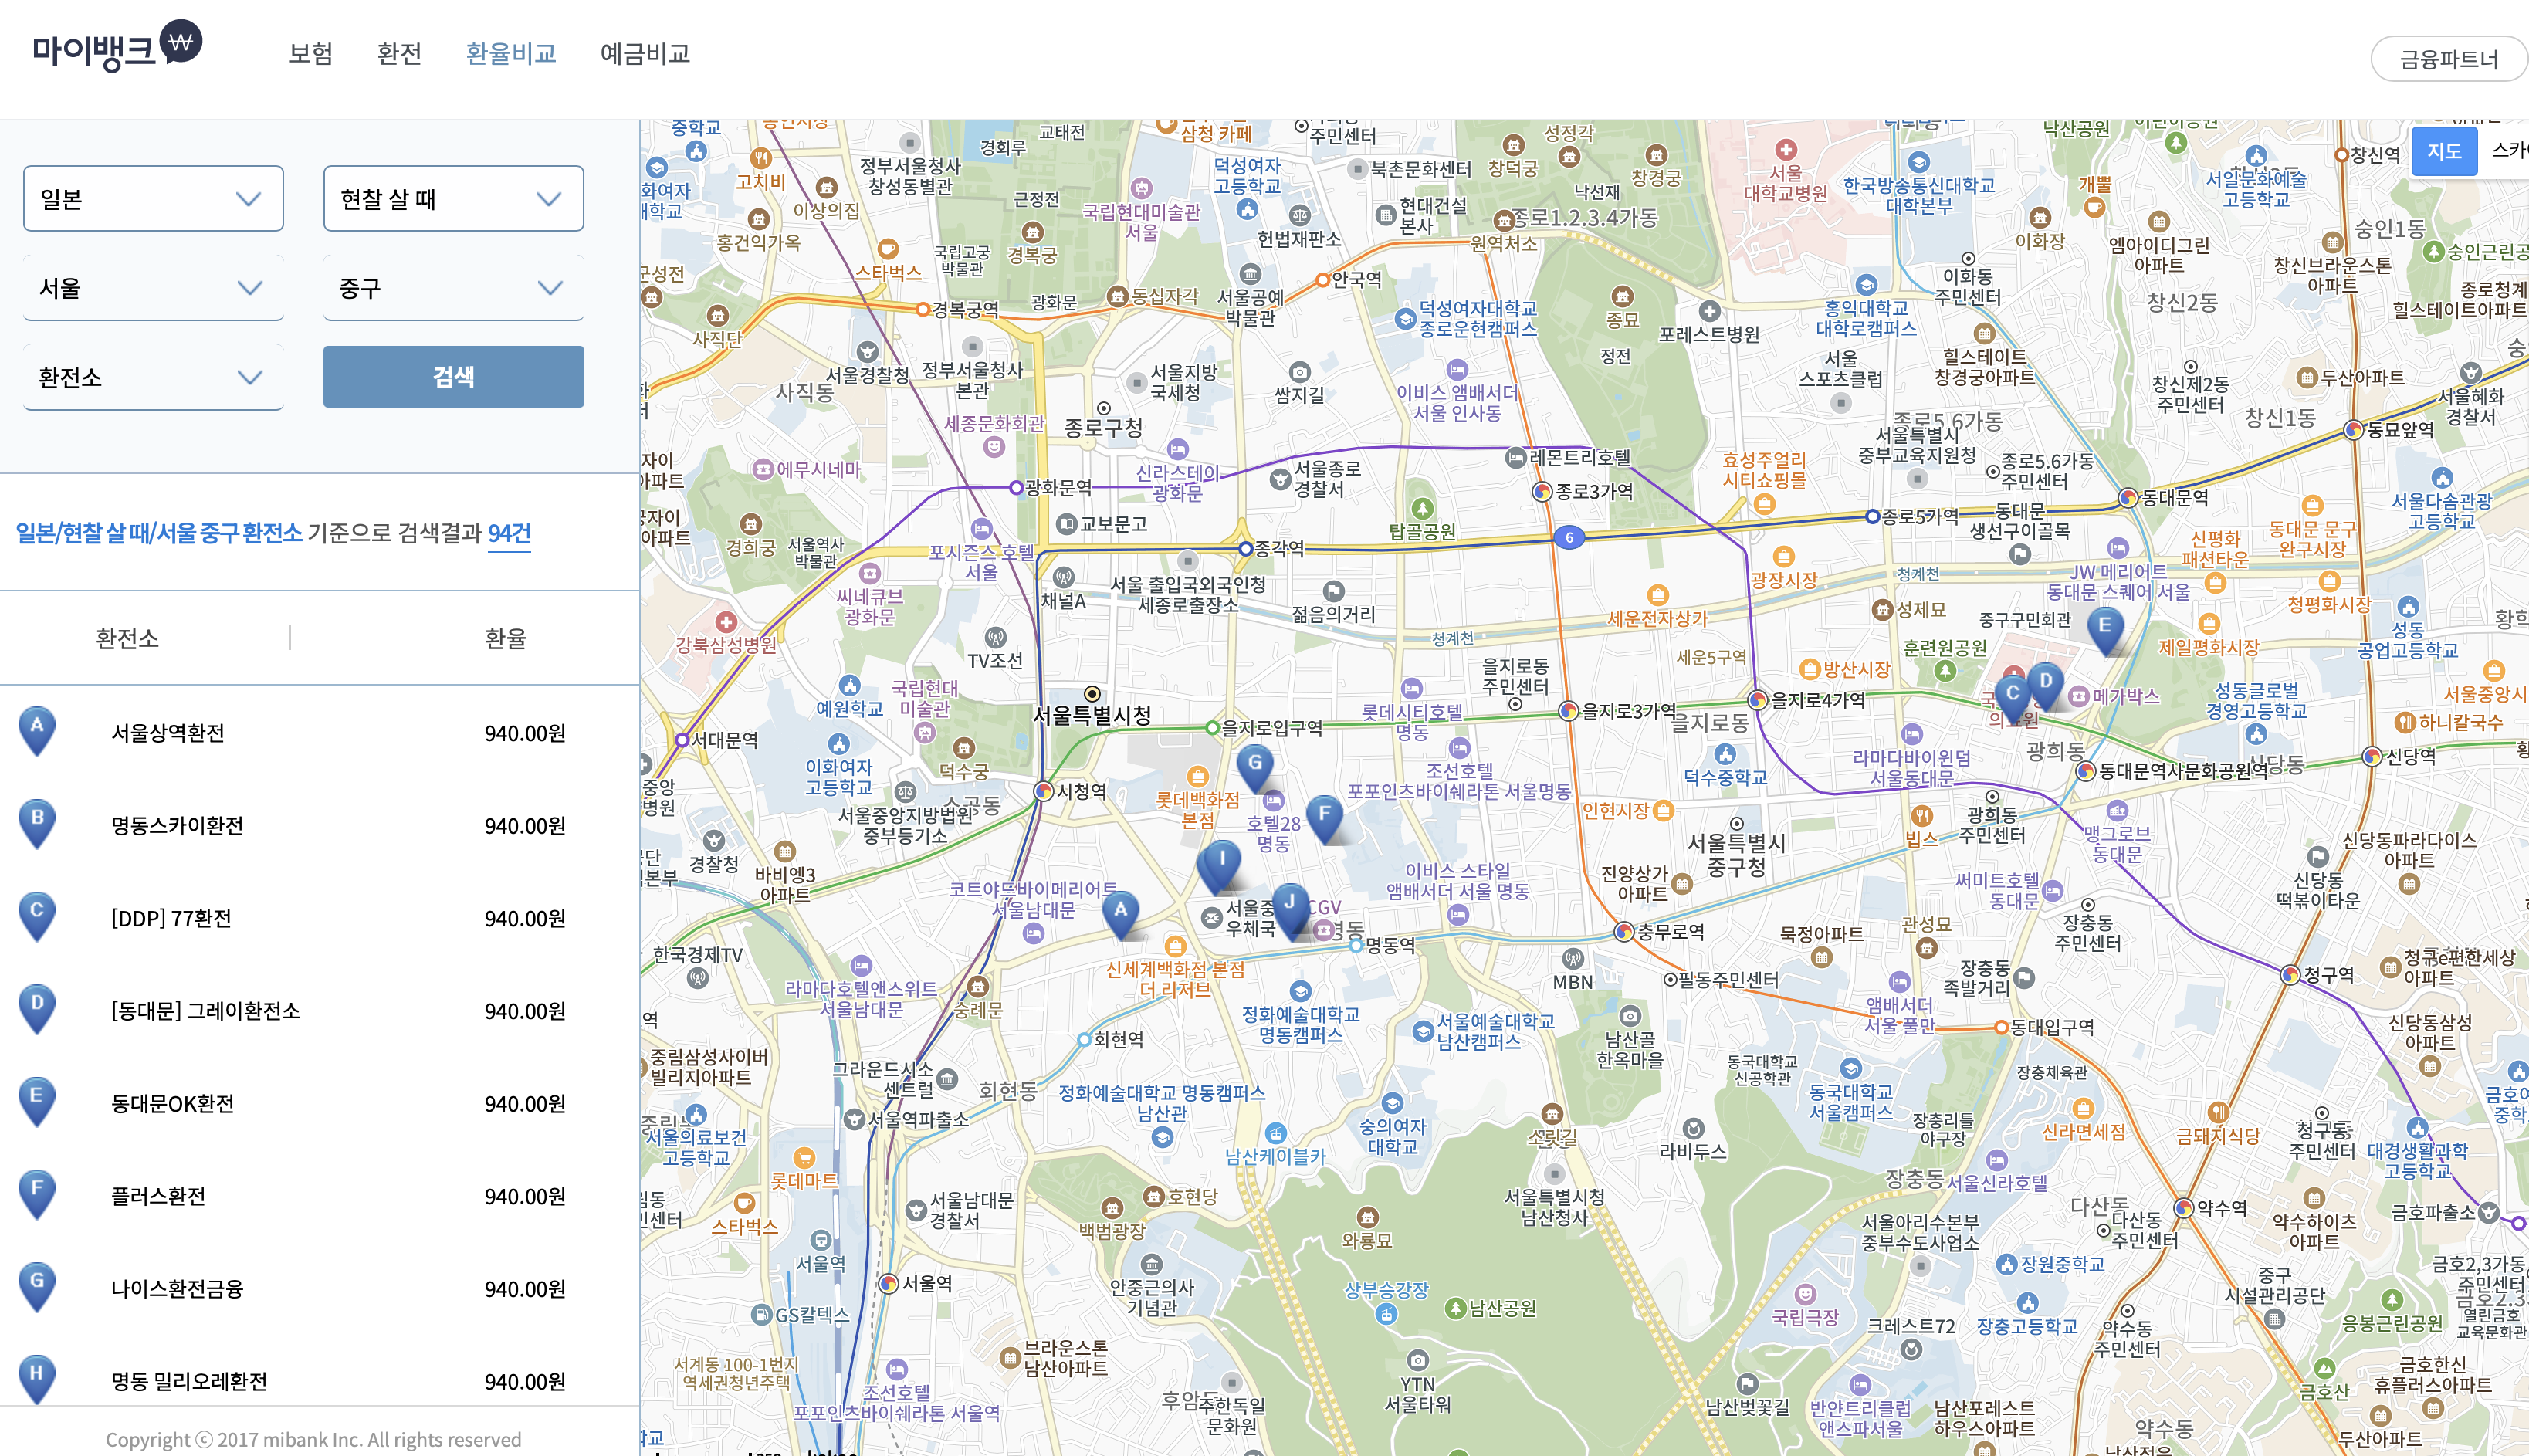Switch the map to 지도 view

click(x=2443, y=151)
